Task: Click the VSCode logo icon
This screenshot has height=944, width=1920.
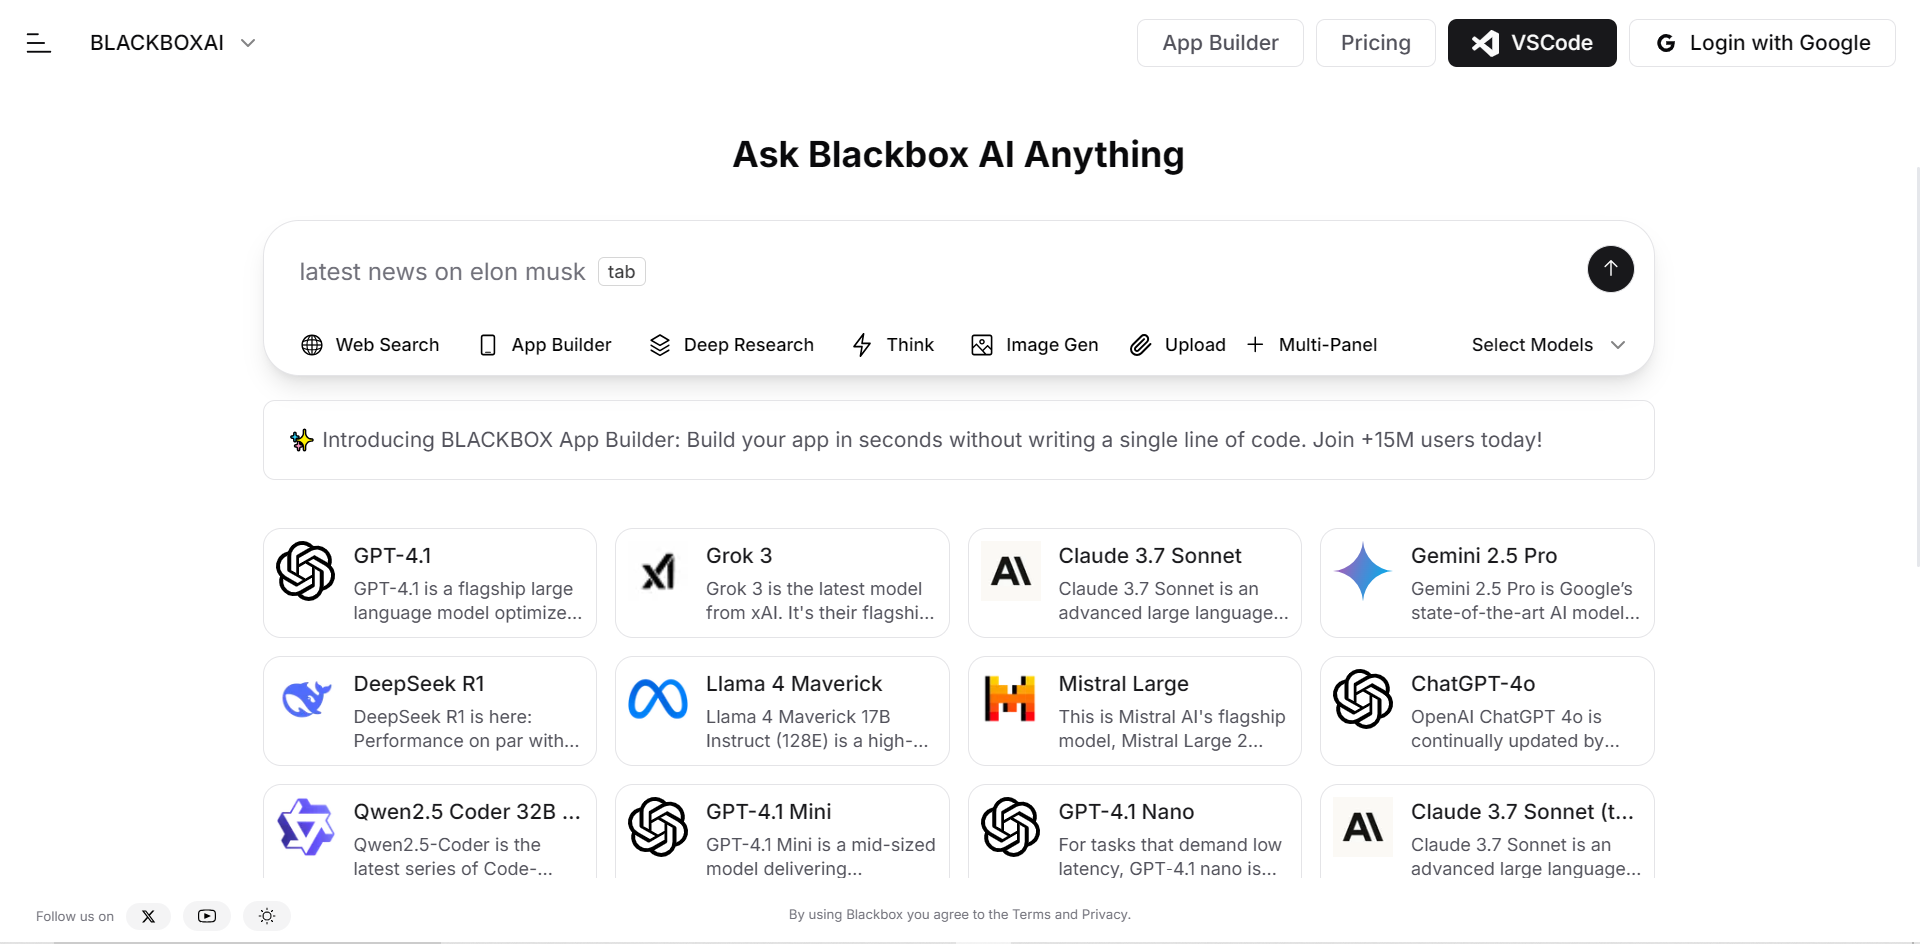Action: [1485, 43]
